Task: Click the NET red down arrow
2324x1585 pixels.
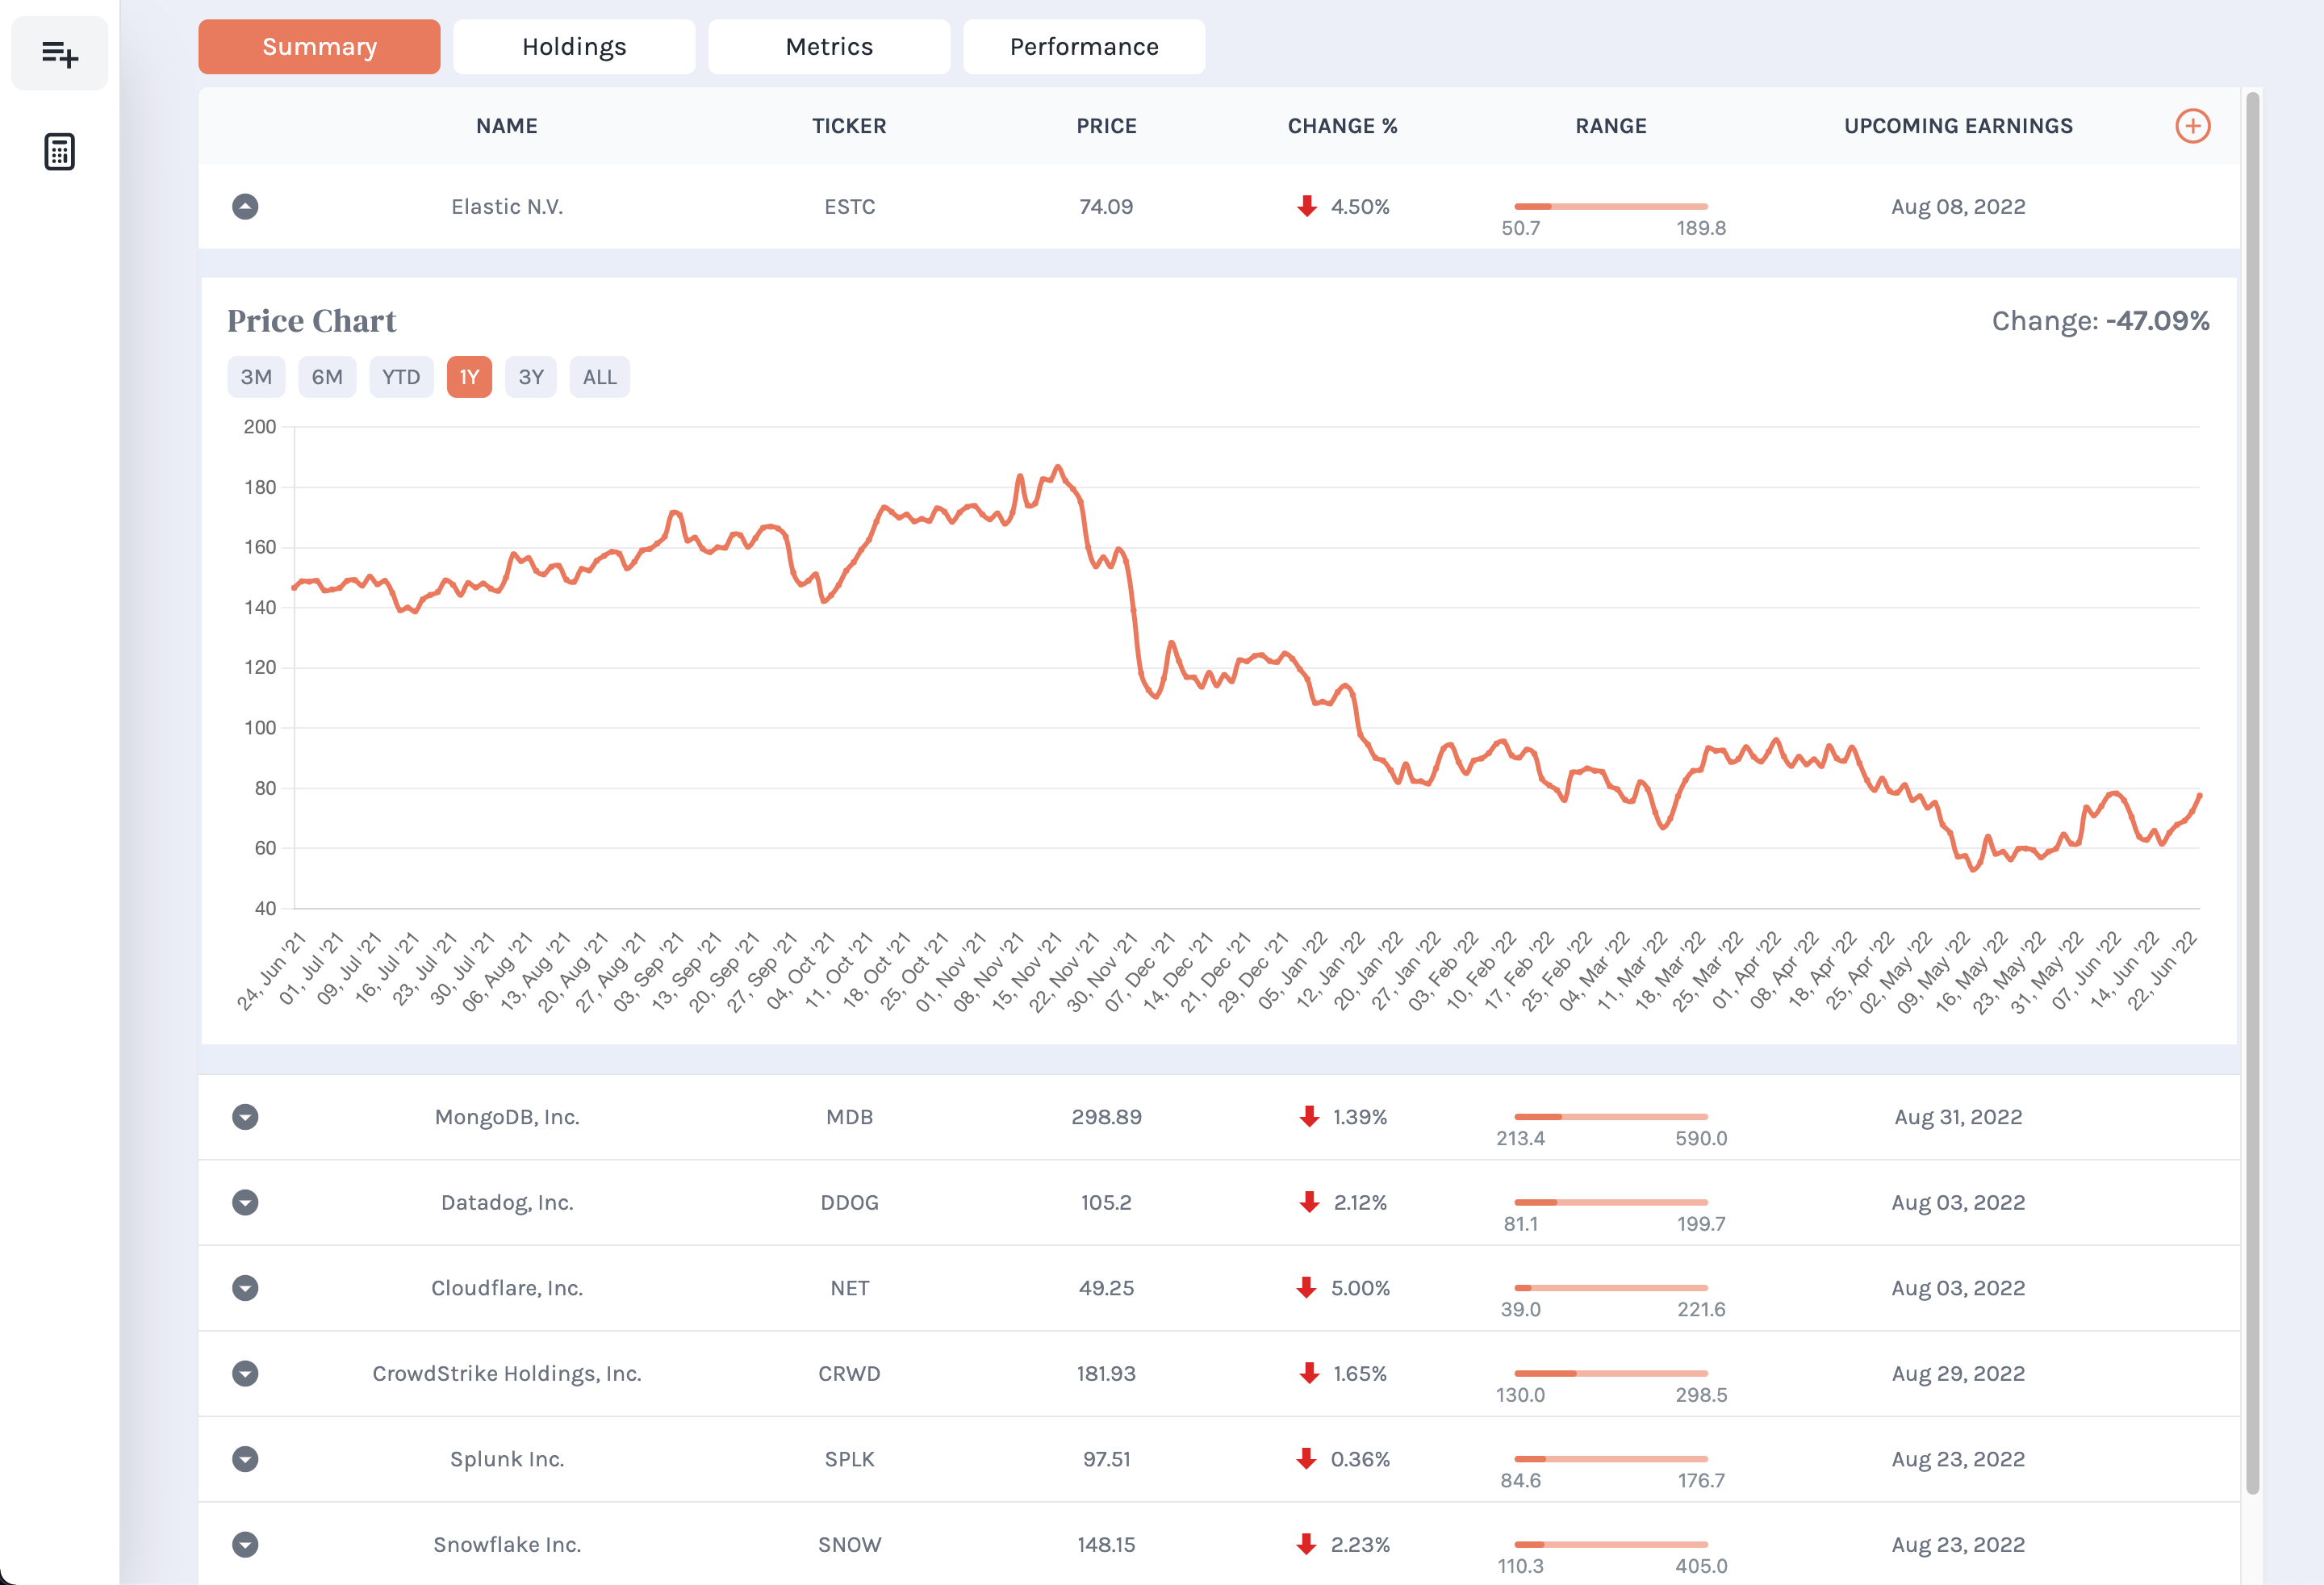Action: tap(1306, 1287)
